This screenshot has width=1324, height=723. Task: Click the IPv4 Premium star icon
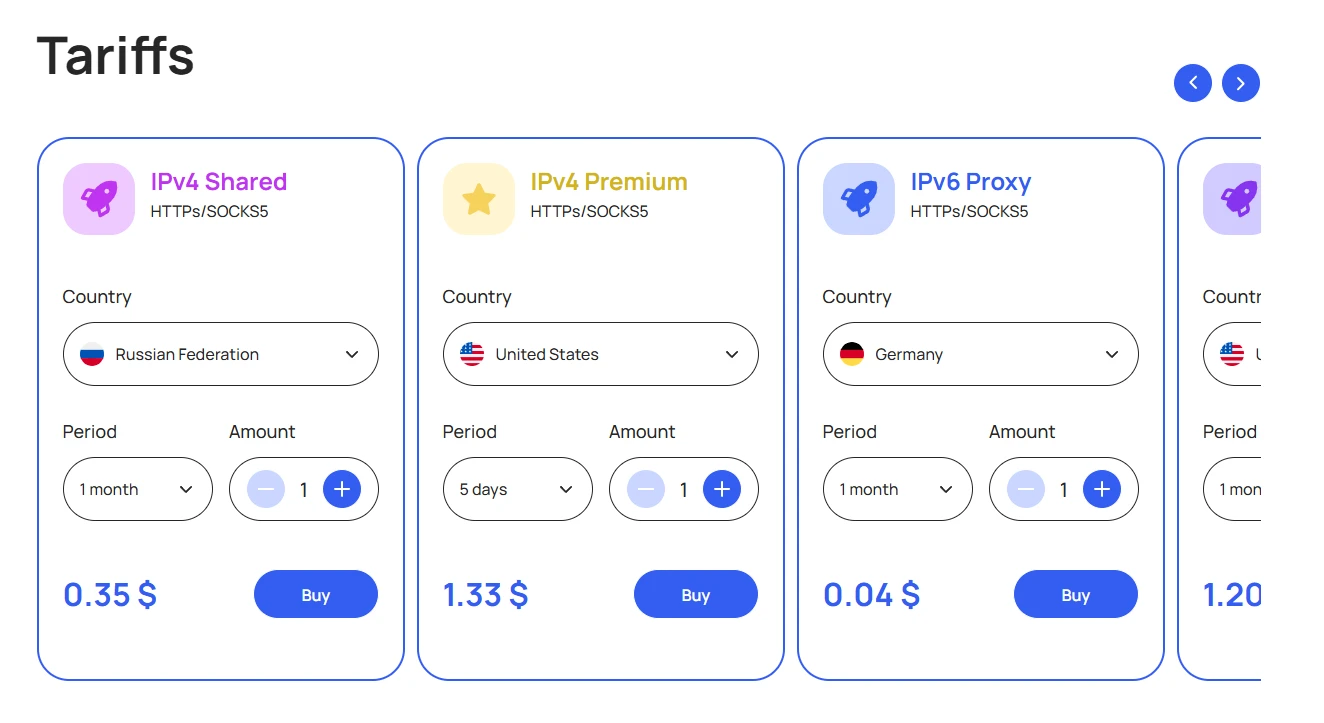pos(478,199)
